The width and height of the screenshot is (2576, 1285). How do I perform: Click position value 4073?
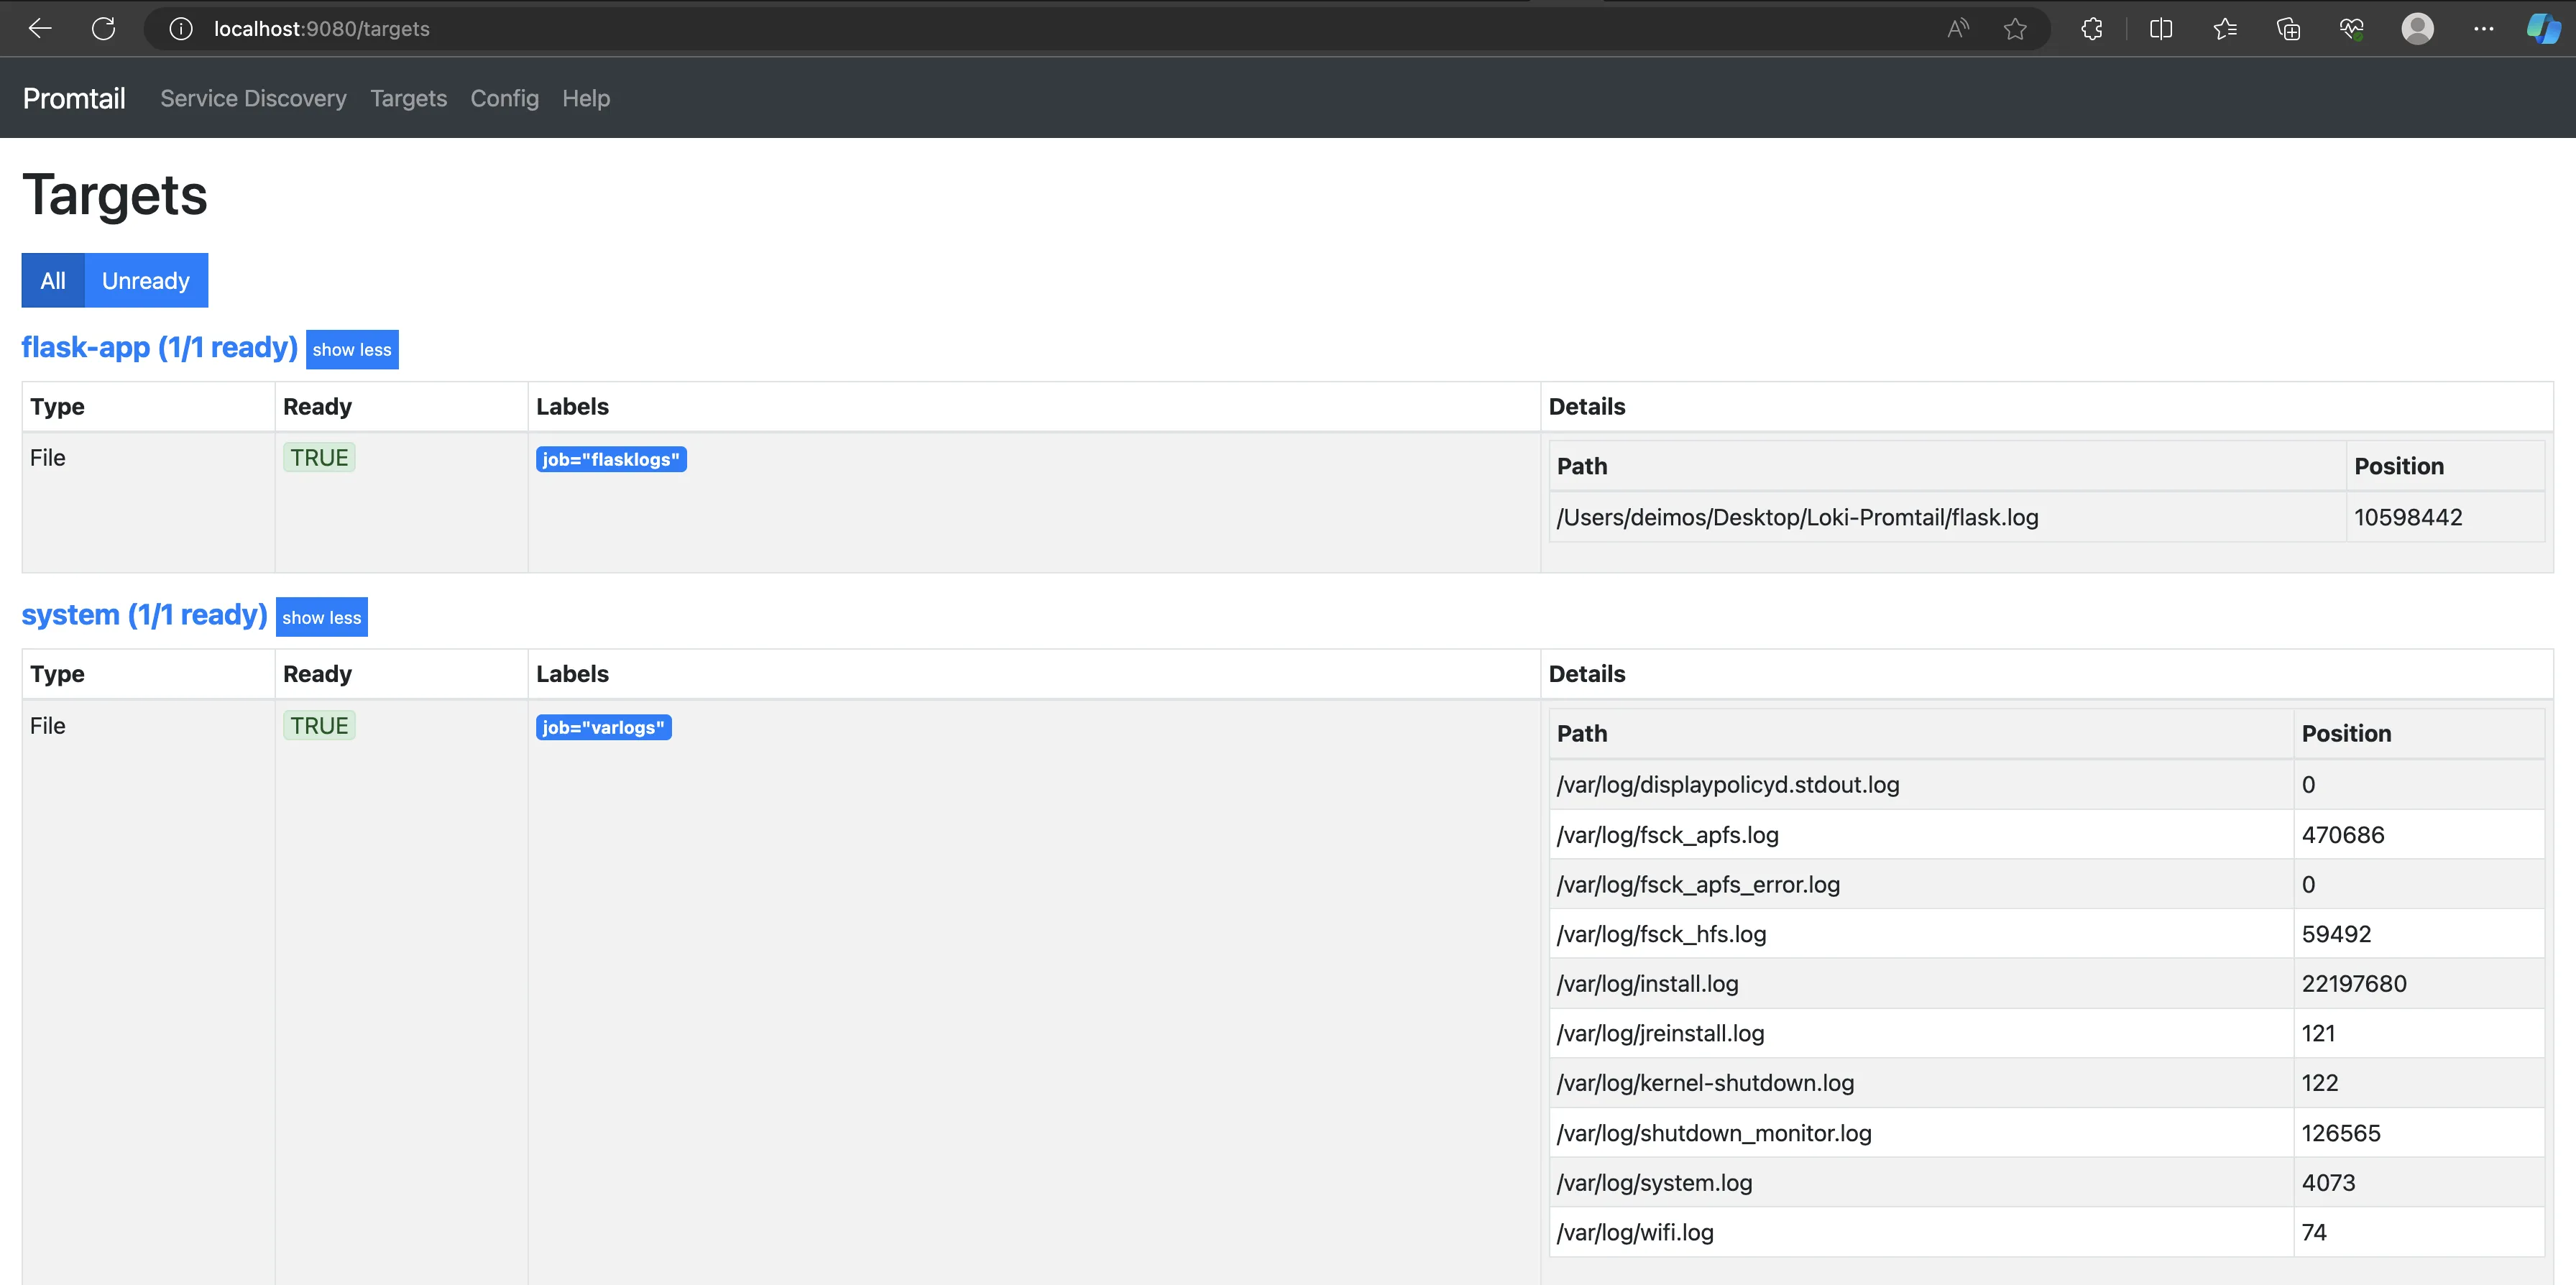(2328, 1183)
